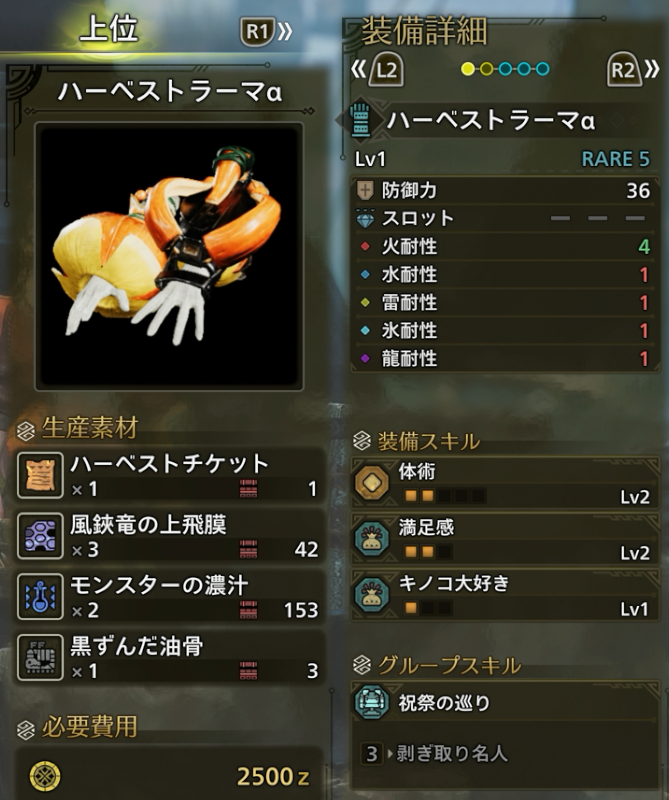Image resolution: width=669 pixels, height=800 pixels.
Task: Select the モンスターの濃汁 potion icon
Action: point(40,596)
